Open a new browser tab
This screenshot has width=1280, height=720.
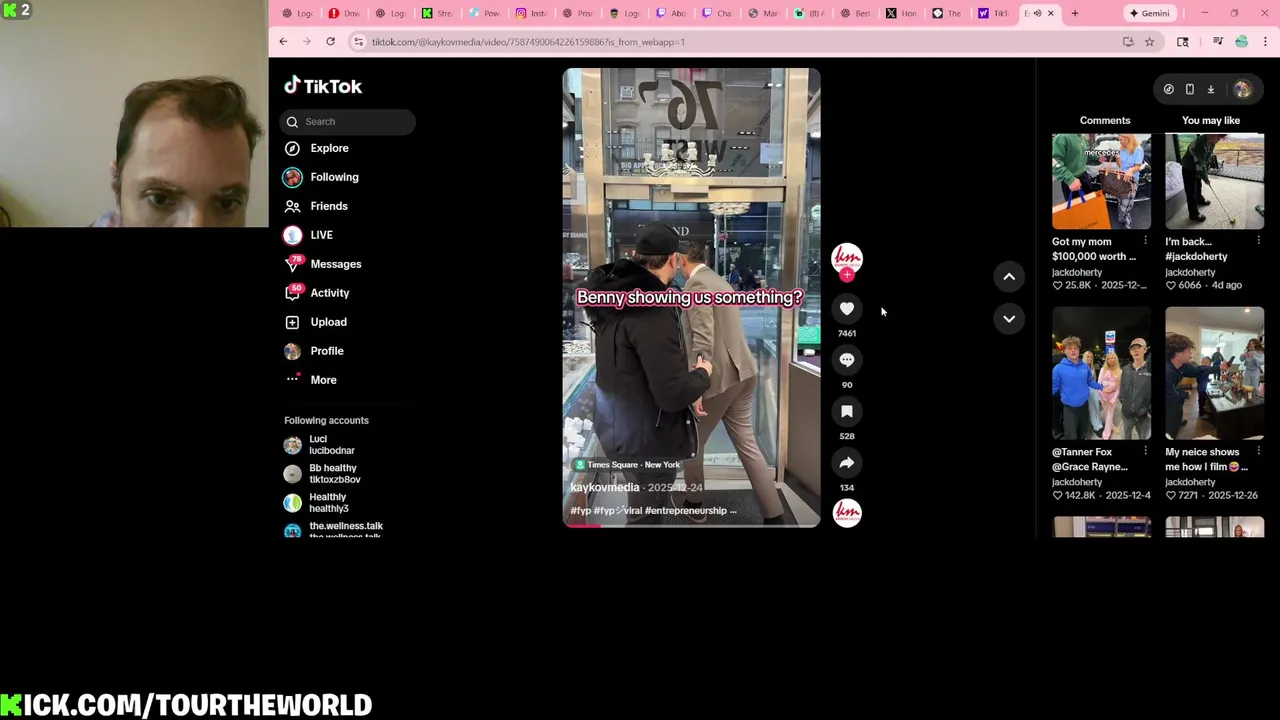point(1075,13)
